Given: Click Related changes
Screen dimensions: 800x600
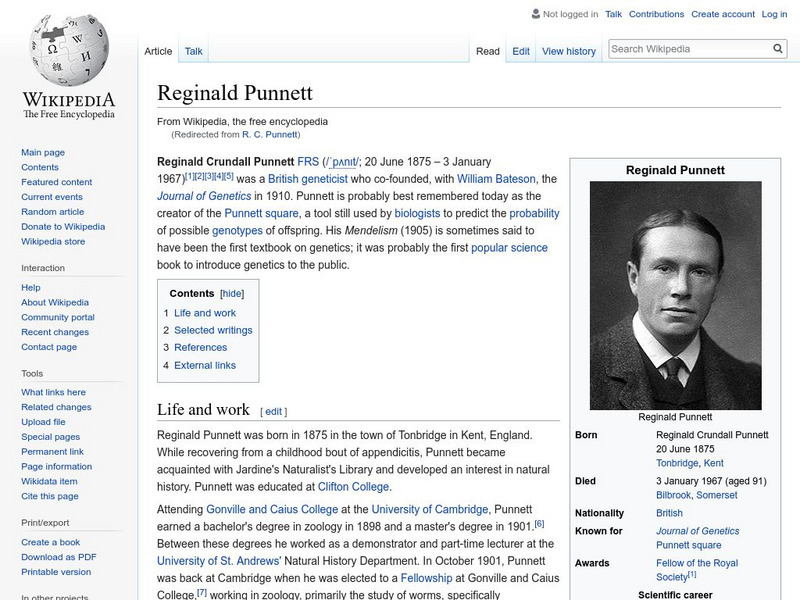Looking at the screenshot, I should 56,407.
